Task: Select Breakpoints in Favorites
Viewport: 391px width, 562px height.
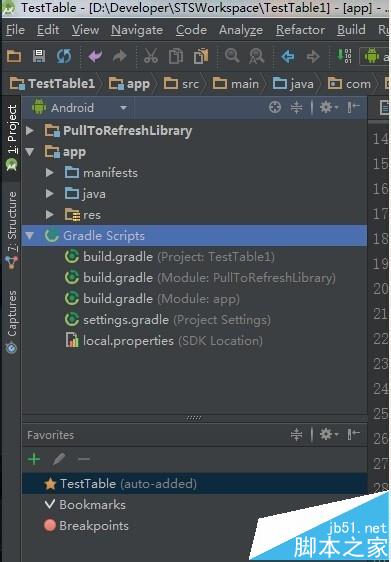Action: [x=86, y=526]
